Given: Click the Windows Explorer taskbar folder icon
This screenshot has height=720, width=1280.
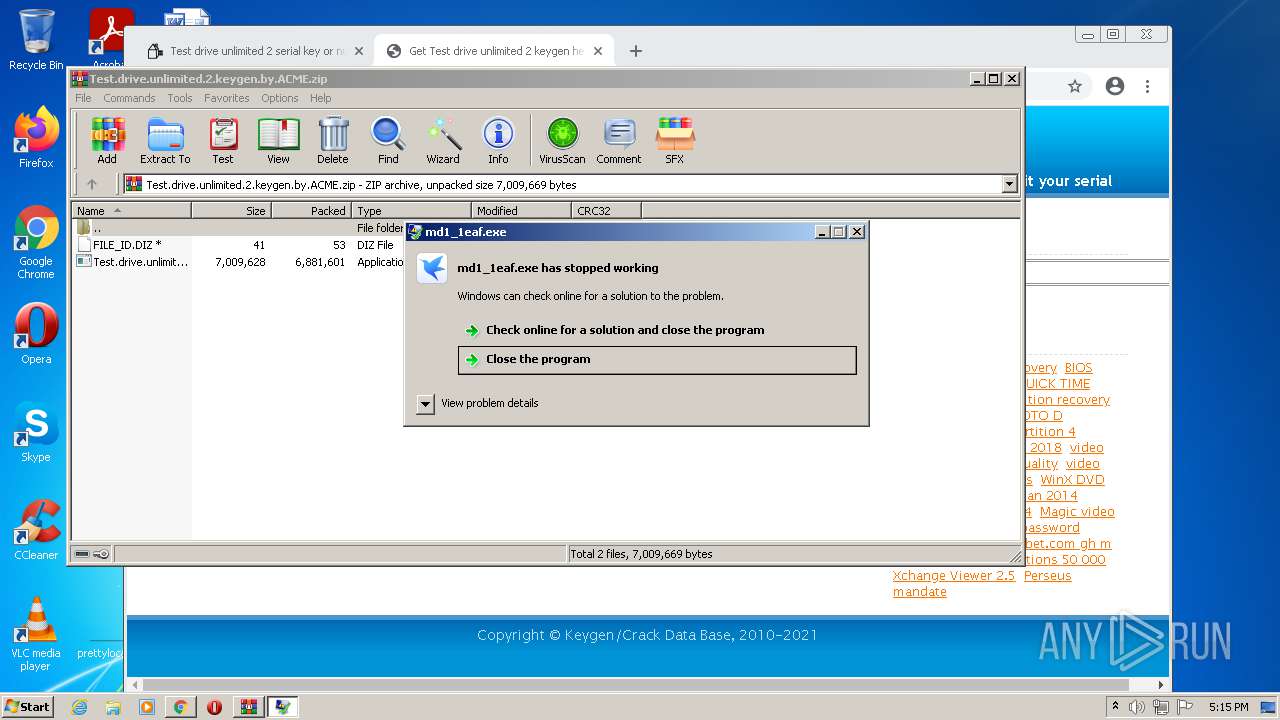Looking at the screenshot, I should 113,707.
